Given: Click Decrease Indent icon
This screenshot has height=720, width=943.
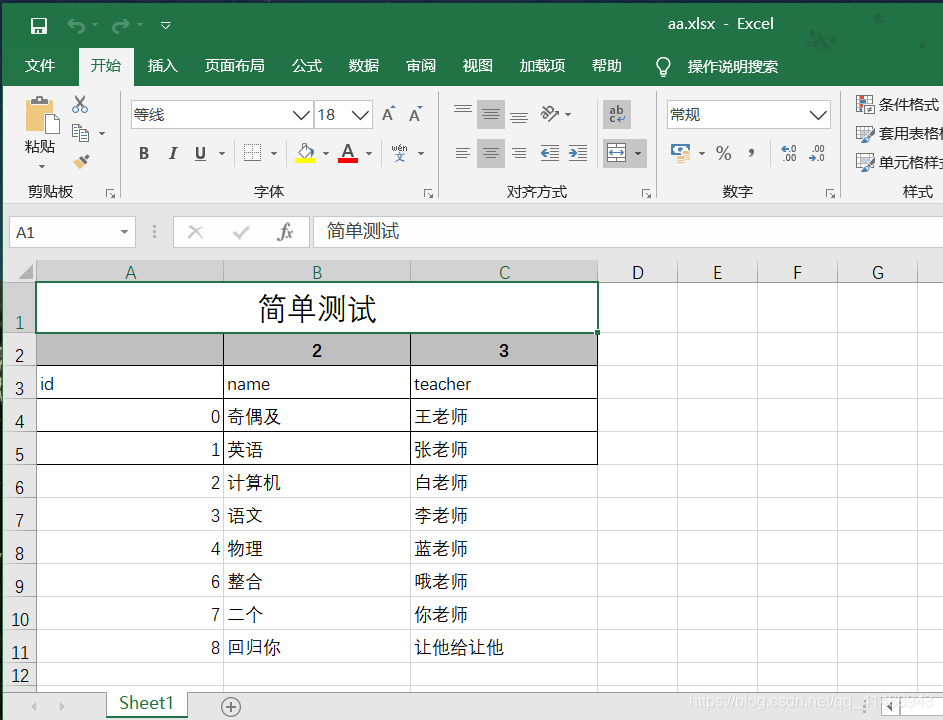Looking at the screenshot, I should pos(550,153).
